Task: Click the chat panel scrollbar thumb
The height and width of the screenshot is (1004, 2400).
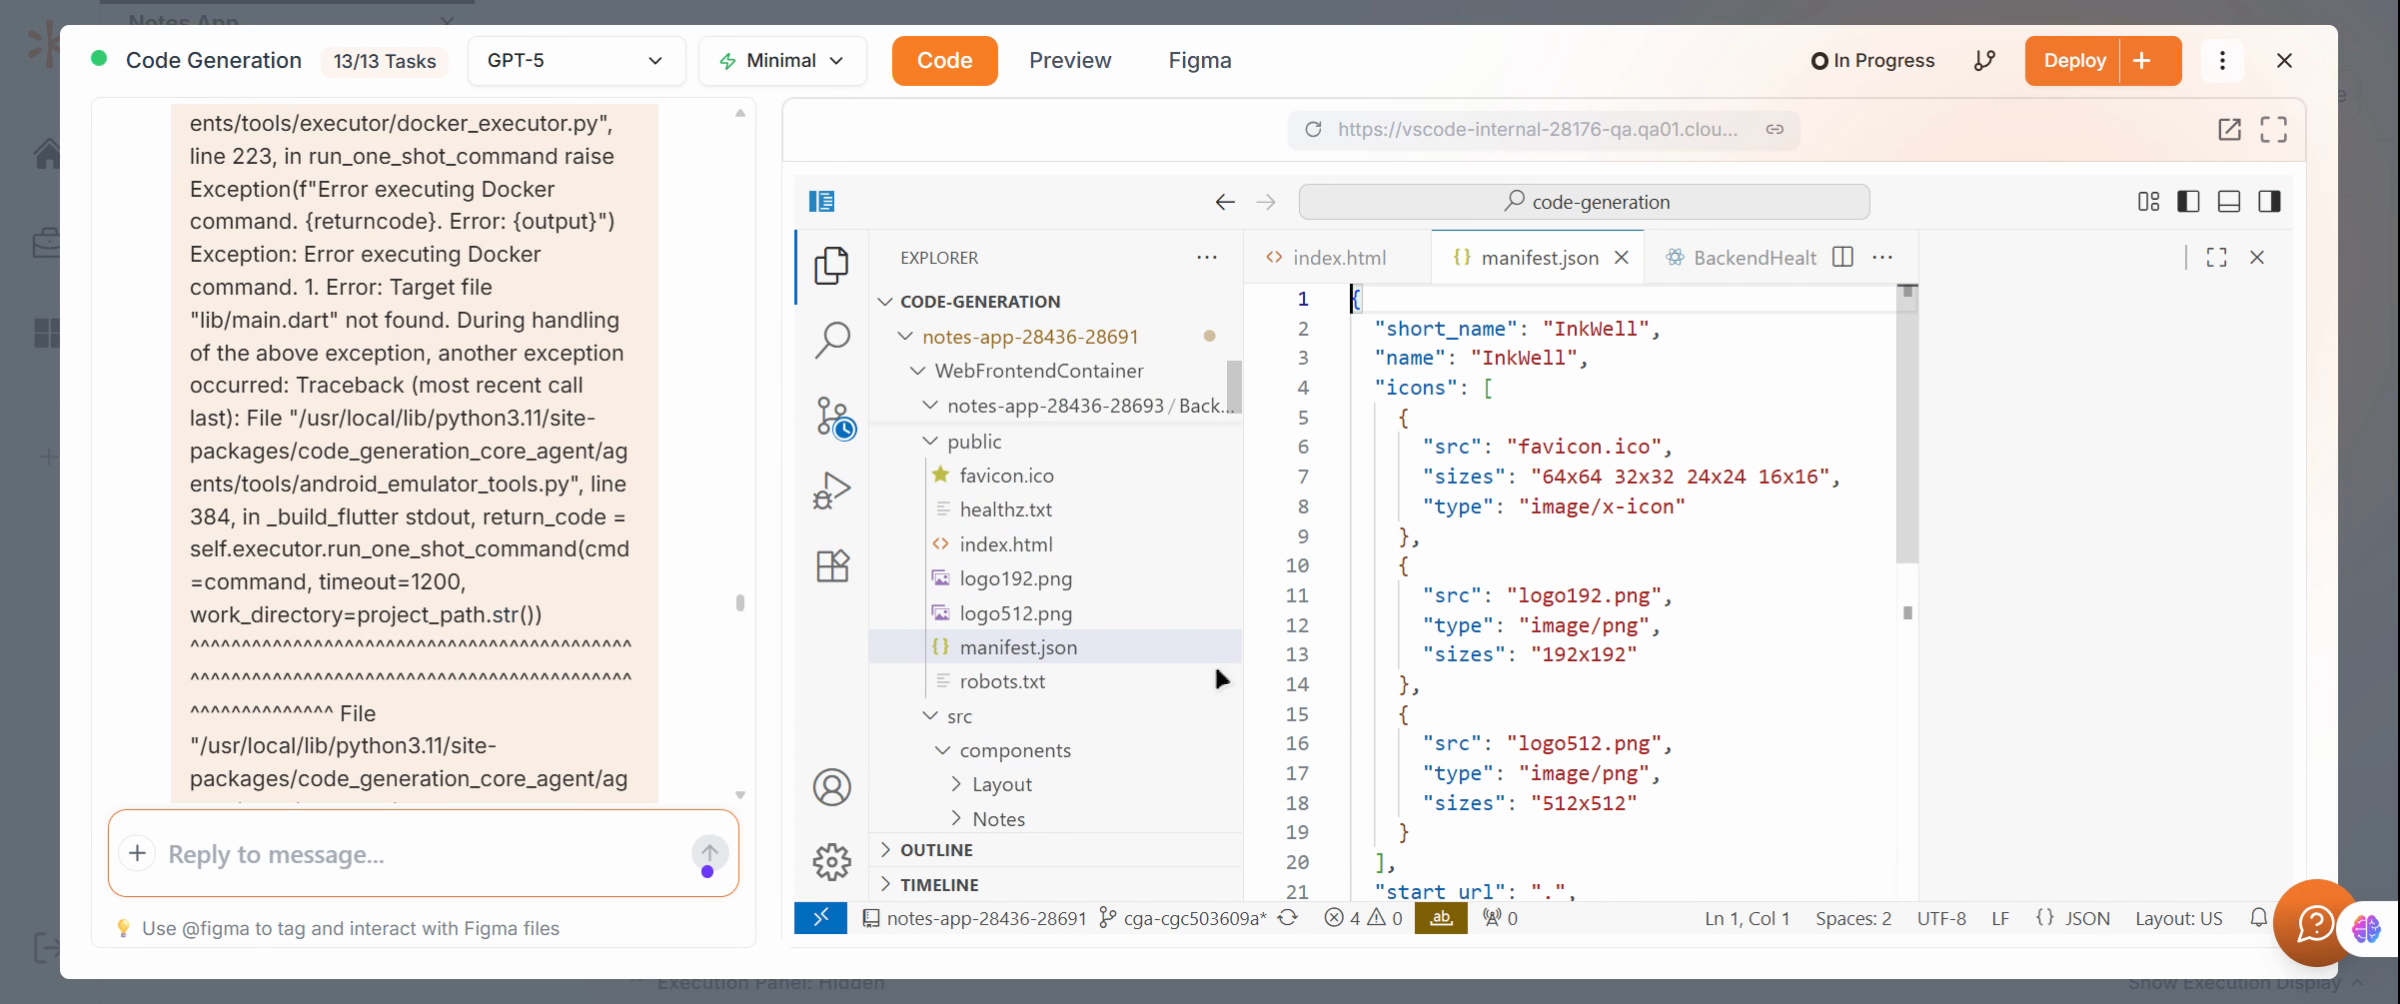Action: coord(740,603)
